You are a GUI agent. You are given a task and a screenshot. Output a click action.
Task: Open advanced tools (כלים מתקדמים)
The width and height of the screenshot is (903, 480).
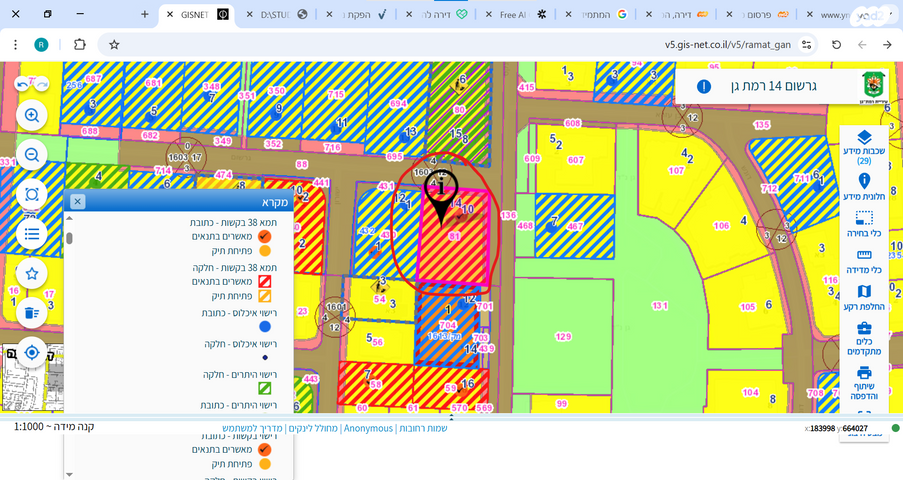coord(864,336)
